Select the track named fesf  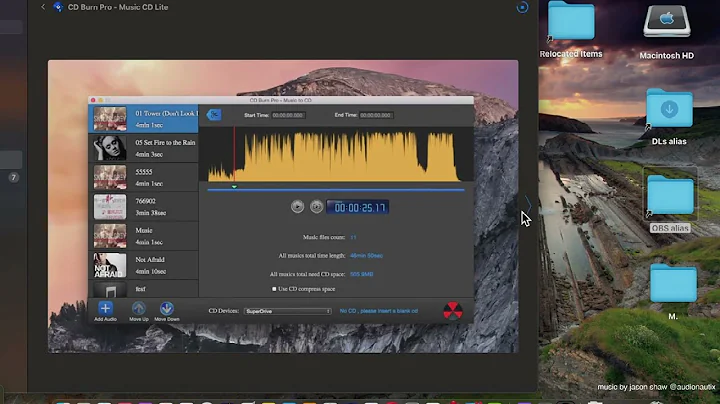[143, 289]
